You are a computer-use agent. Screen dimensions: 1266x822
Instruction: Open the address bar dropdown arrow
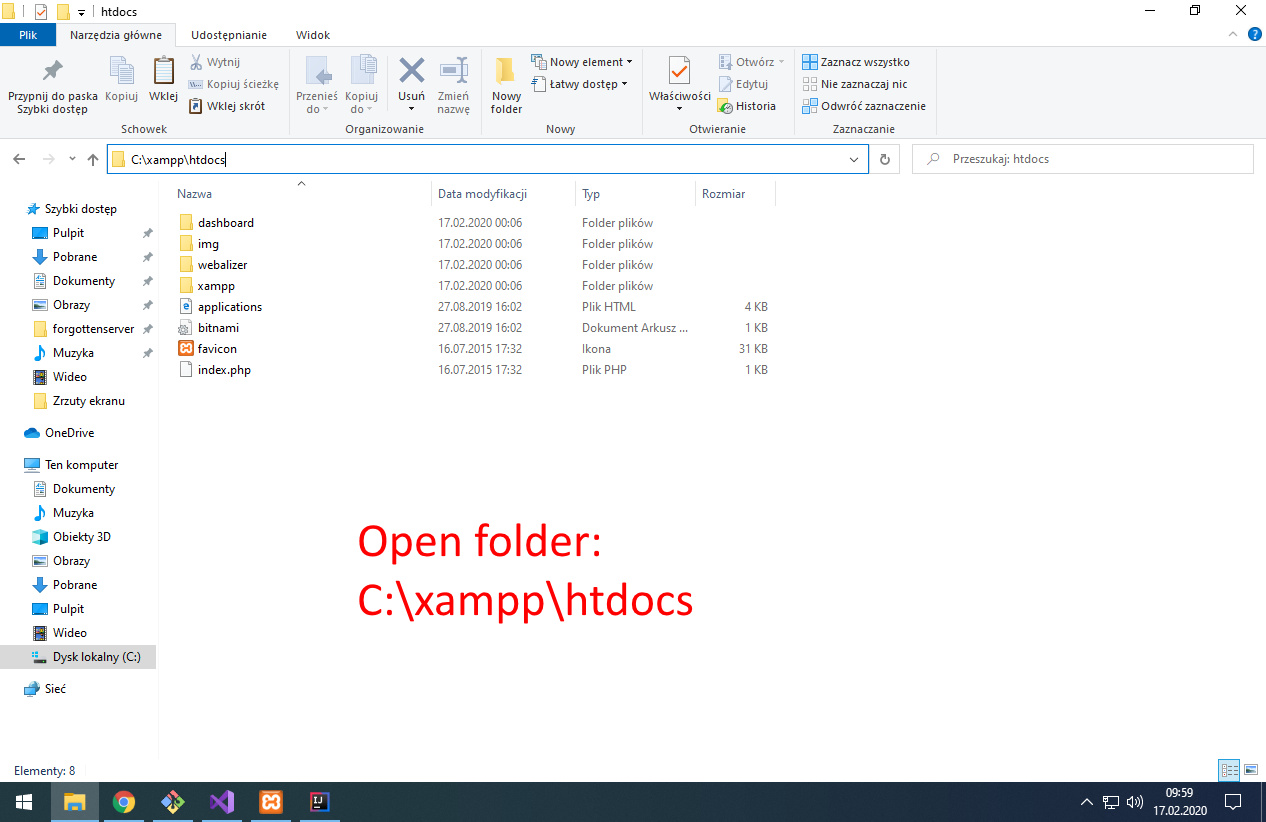click(x=853, y=159)
